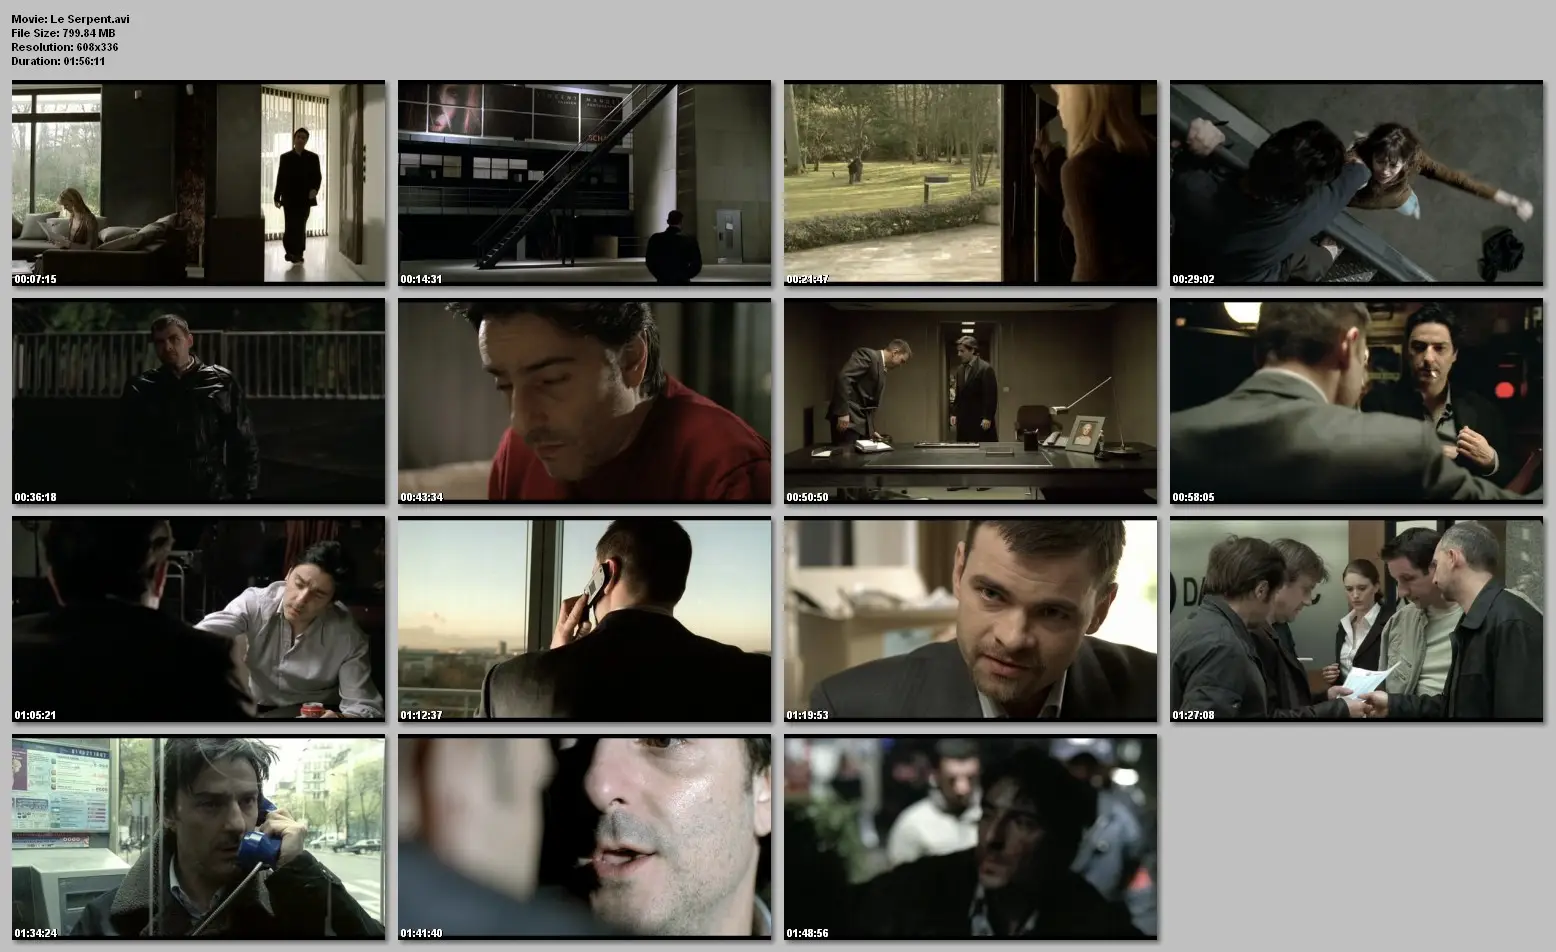Select the 'Resolution: 608x336' text
The width and height of the screenshot is (1556, 952).
pos(65,47)
